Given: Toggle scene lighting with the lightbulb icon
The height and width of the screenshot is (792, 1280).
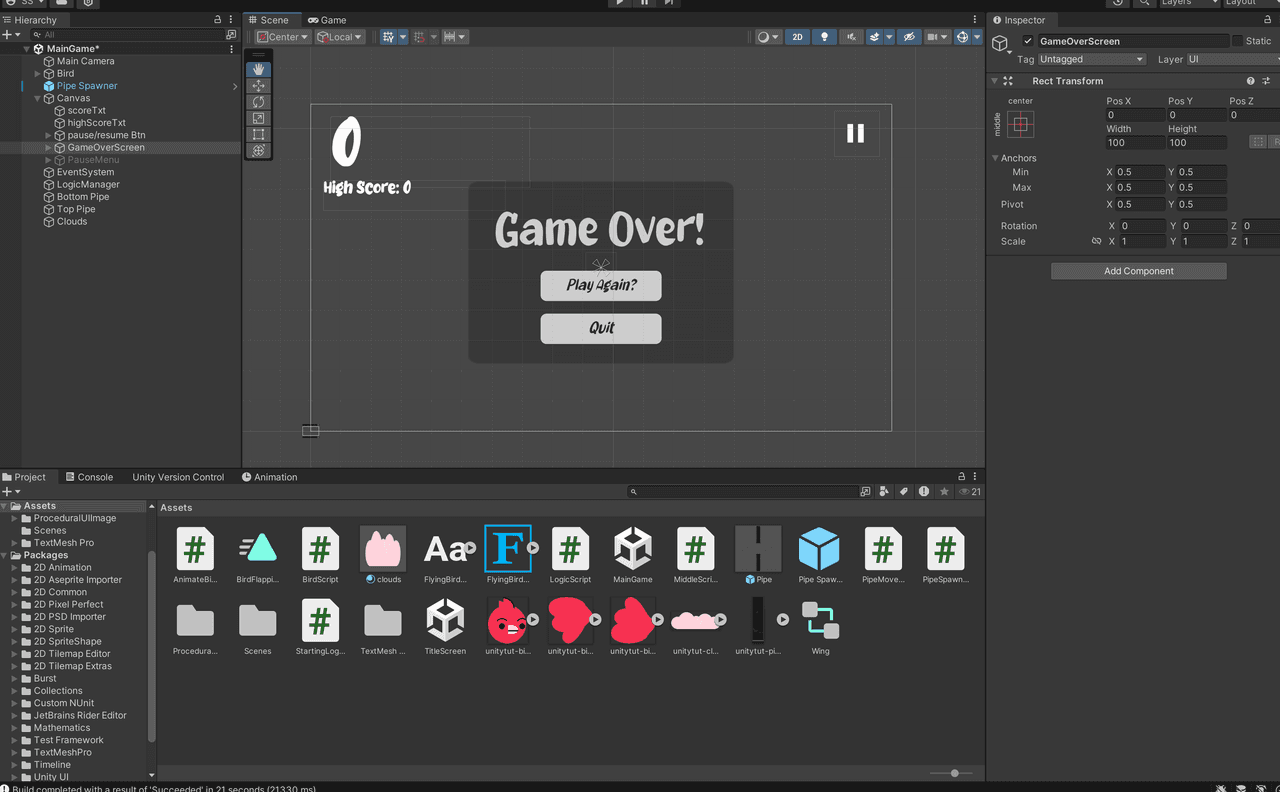Looking at the screenshot, I should [x=824, y=37].
